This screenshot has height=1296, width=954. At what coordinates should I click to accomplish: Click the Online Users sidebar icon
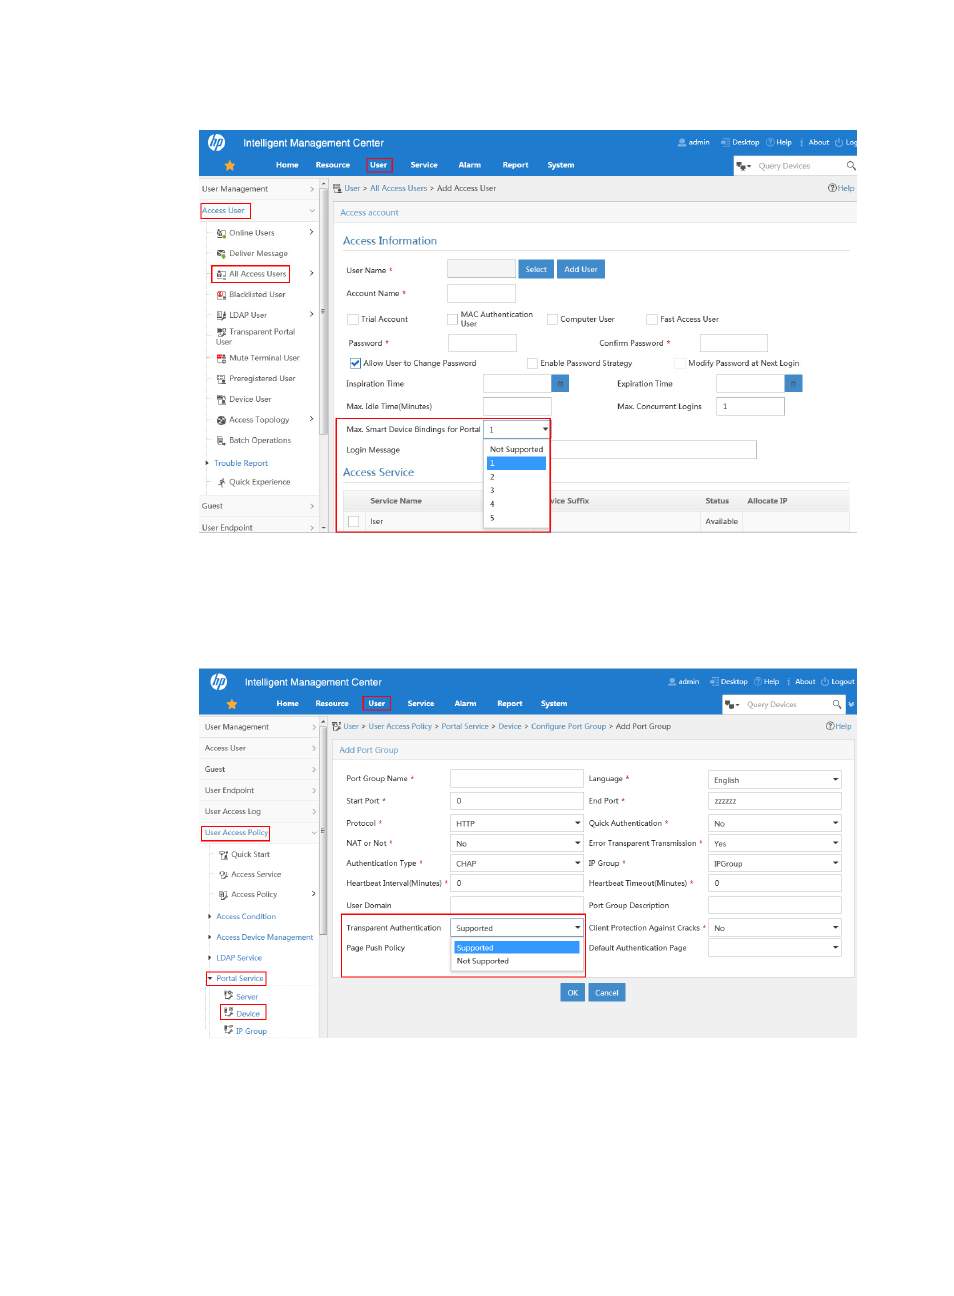click(221, 233)
